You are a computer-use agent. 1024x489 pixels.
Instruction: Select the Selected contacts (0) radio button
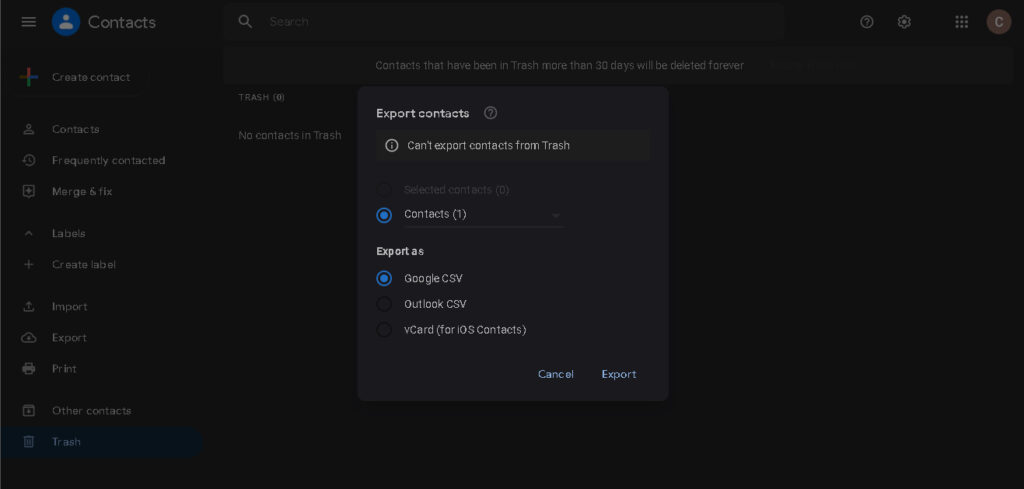coord(384,190)
